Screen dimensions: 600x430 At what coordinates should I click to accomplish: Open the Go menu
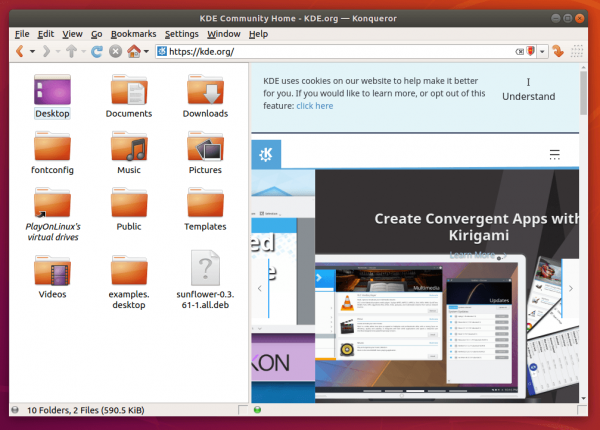[96, 34]
